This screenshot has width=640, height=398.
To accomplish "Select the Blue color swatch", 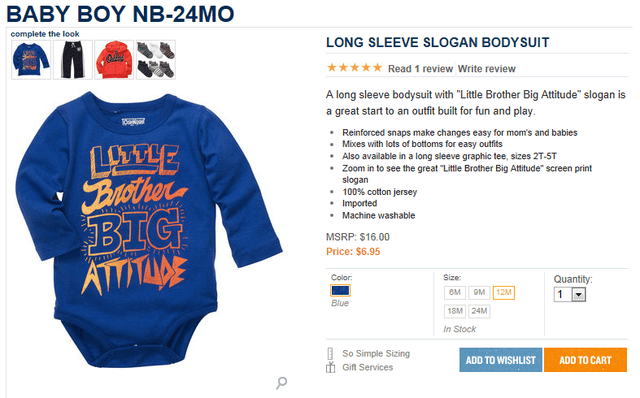I will (x=340, y=291).
